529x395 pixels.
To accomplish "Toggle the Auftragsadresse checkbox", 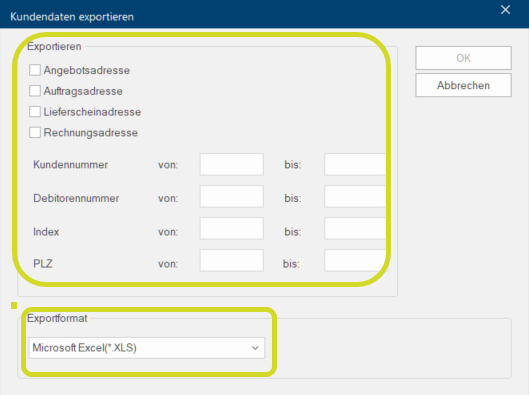I will click(x=35, y=91).
